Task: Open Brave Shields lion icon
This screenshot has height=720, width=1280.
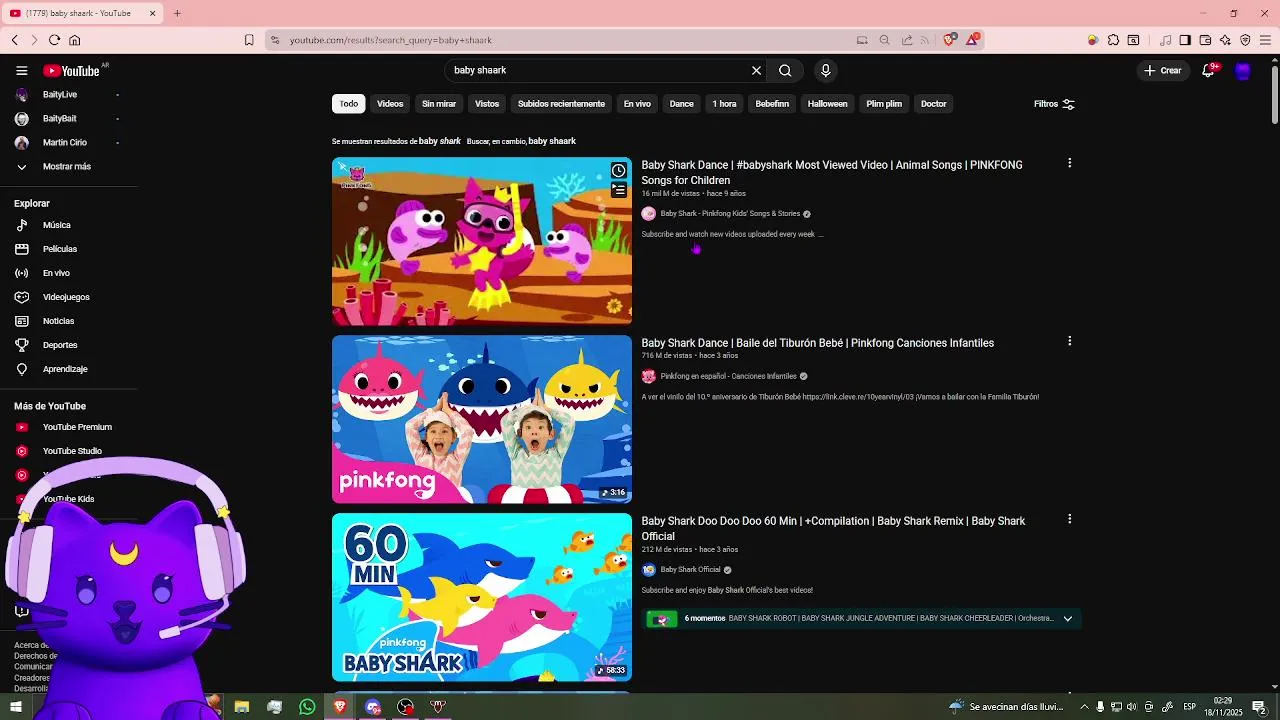Action: click(x=949, y=40)
